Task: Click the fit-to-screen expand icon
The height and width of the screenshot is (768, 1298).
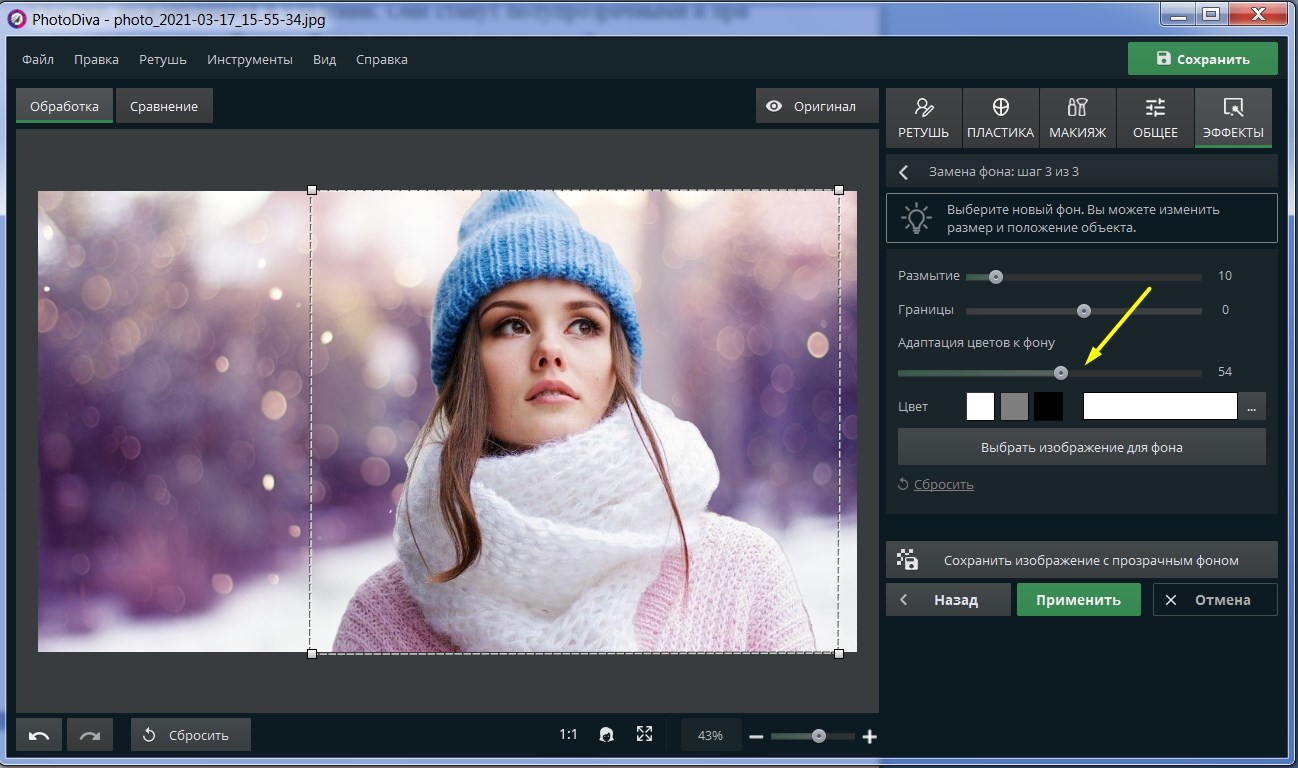Action: point(644,735)
